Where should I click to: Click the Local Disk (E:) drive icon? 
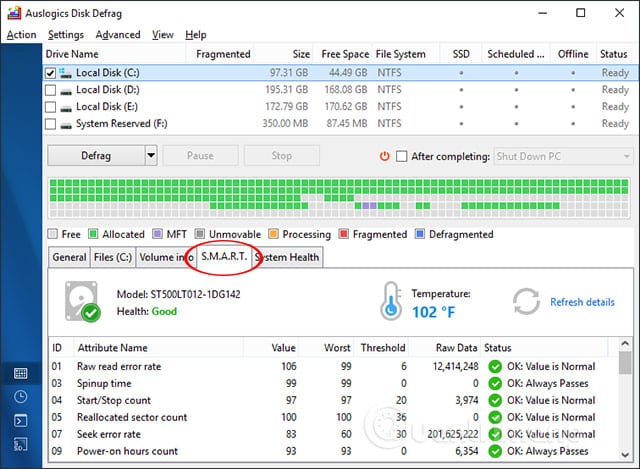coord(66,108)
